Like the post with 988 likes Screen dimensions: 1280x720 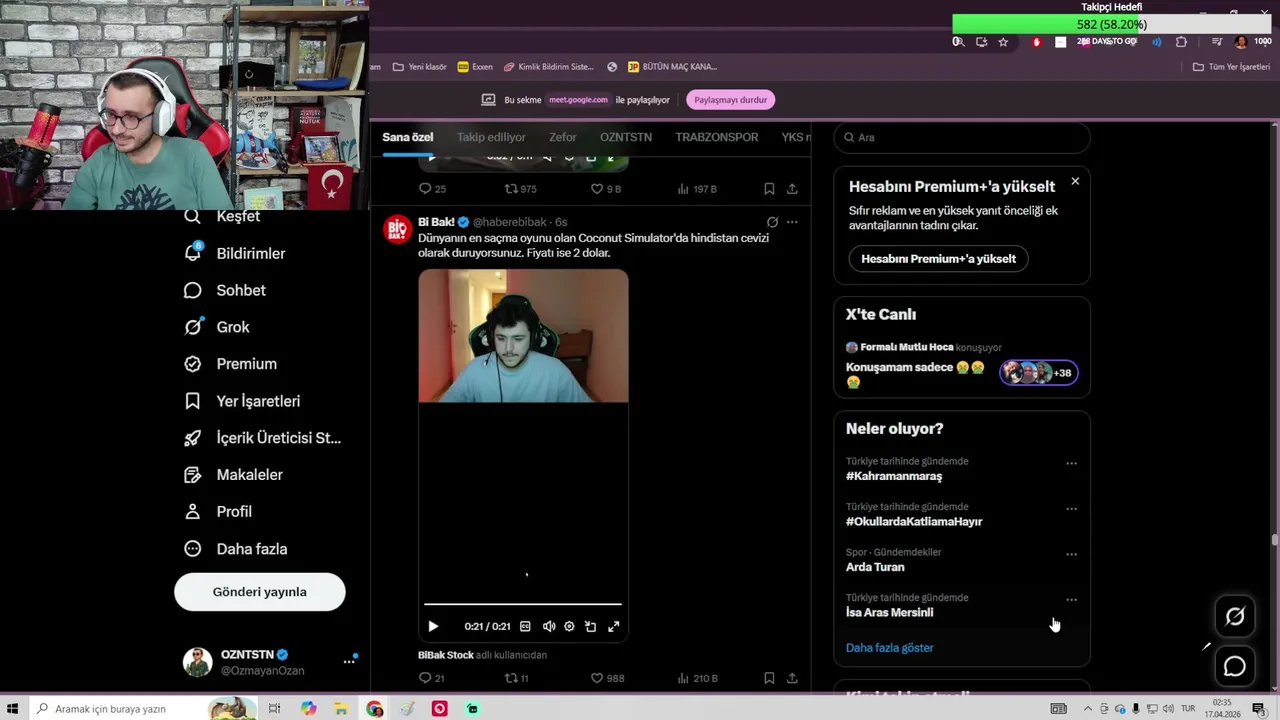[607, 678]
